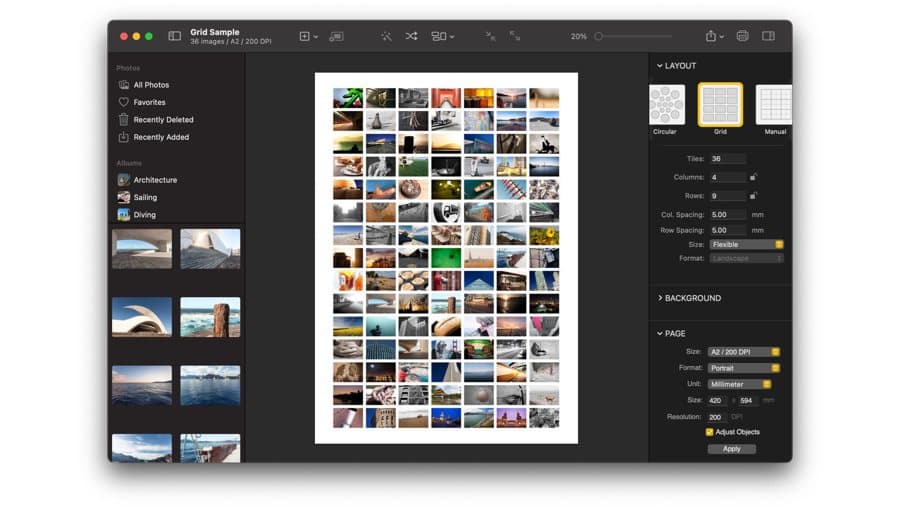
Task: Select the curved white building thumbnail in library
Action: pos(142,317)
